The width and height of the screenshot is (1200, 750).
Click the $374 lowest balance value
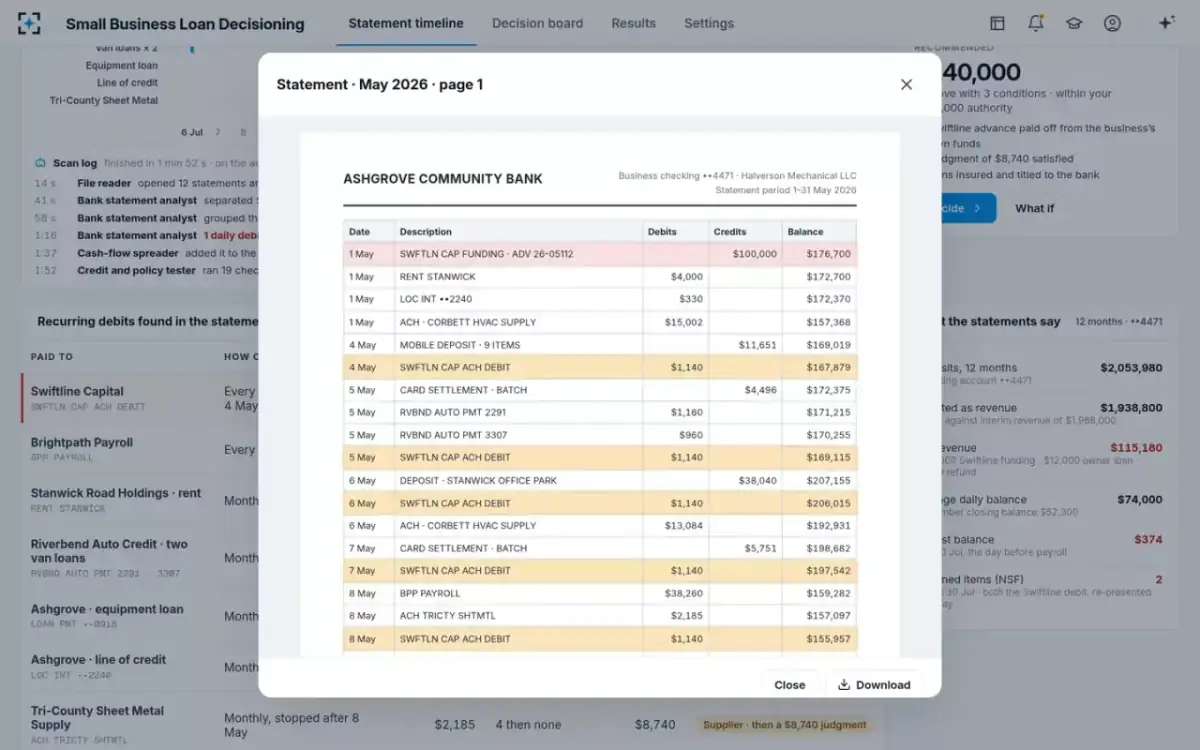tap(1148, 539)
